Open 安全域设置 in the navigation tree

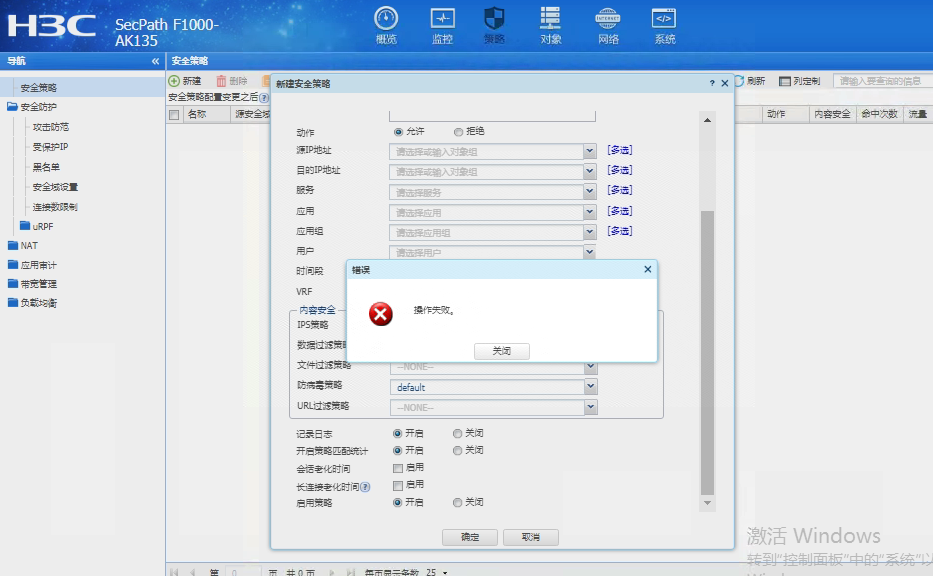point(55,187)
